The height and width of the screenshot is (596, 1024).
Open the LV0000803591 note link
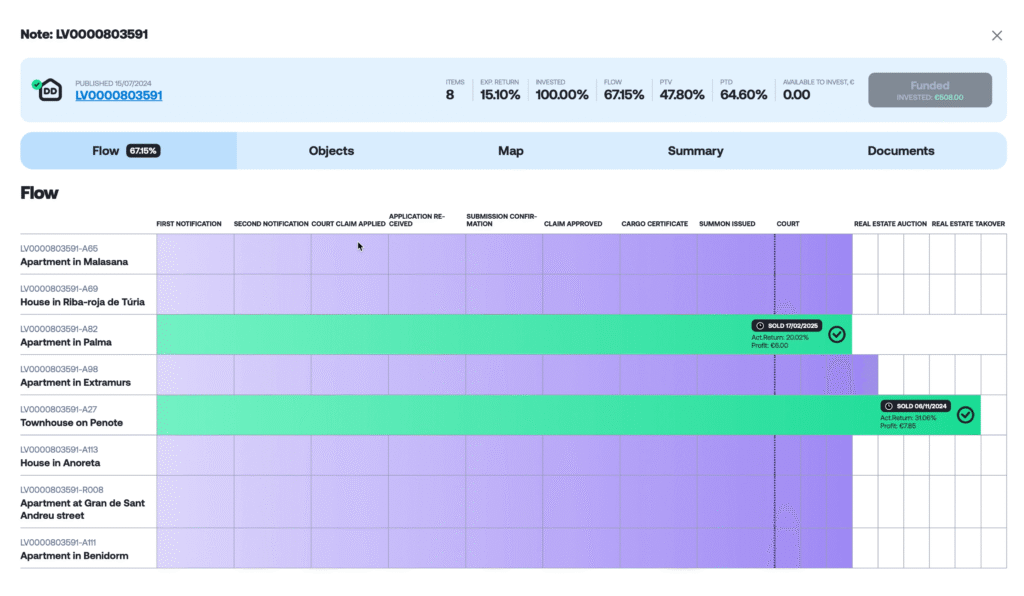coord(119,95)
